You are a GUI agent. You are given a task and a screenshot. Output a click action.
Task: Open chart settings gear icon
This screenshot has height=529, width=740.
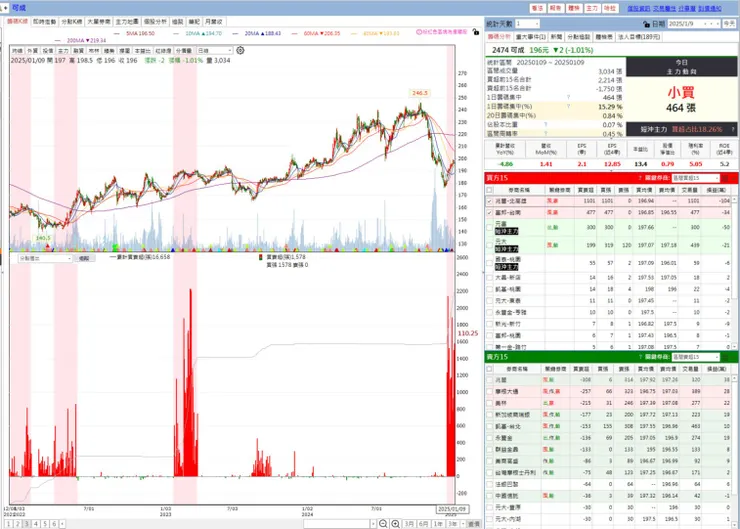click(240, 50)
